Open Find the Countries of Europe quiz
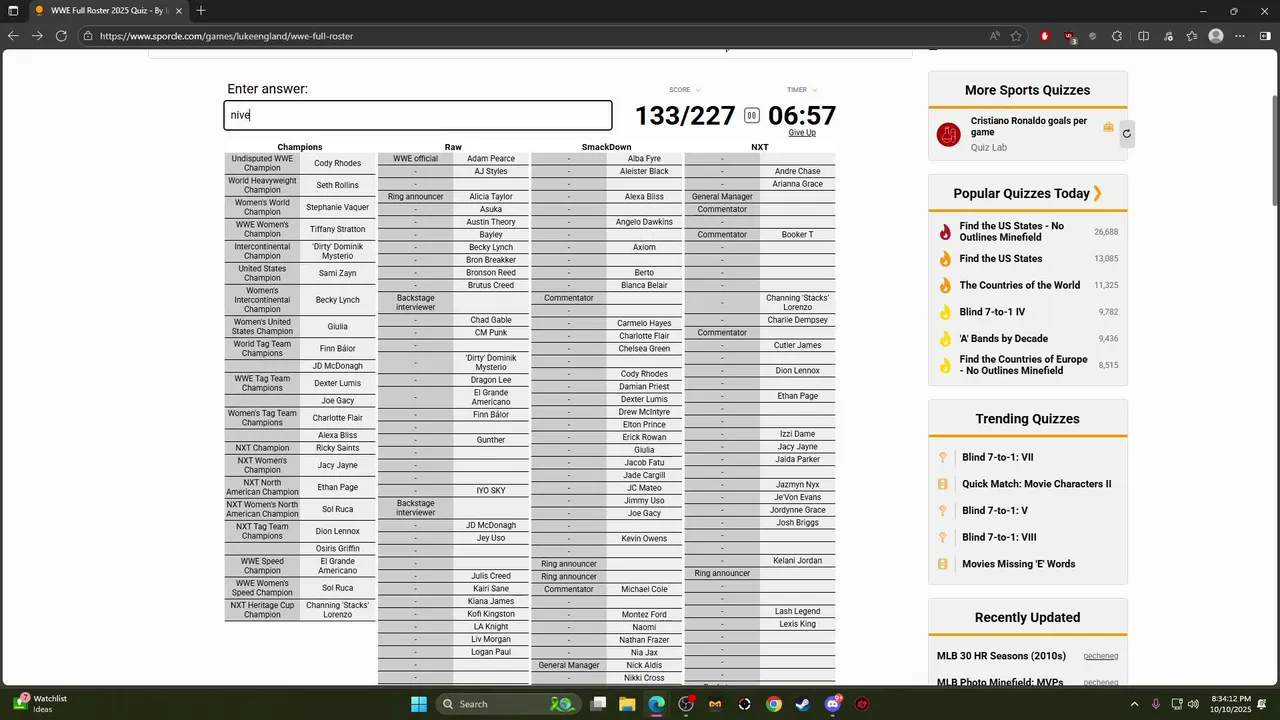1280x720 pixels. click(1023, 365)
